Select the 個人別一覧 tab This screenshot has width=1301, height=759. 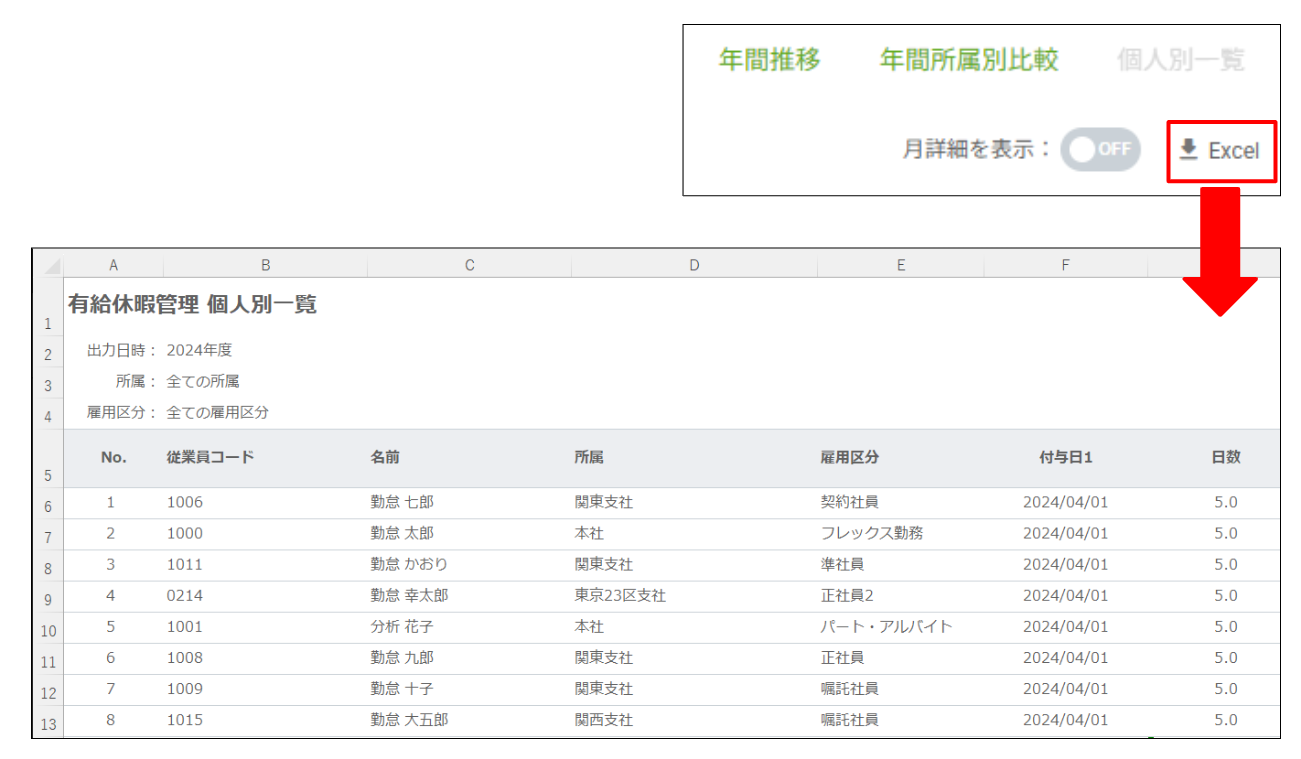1180,60
